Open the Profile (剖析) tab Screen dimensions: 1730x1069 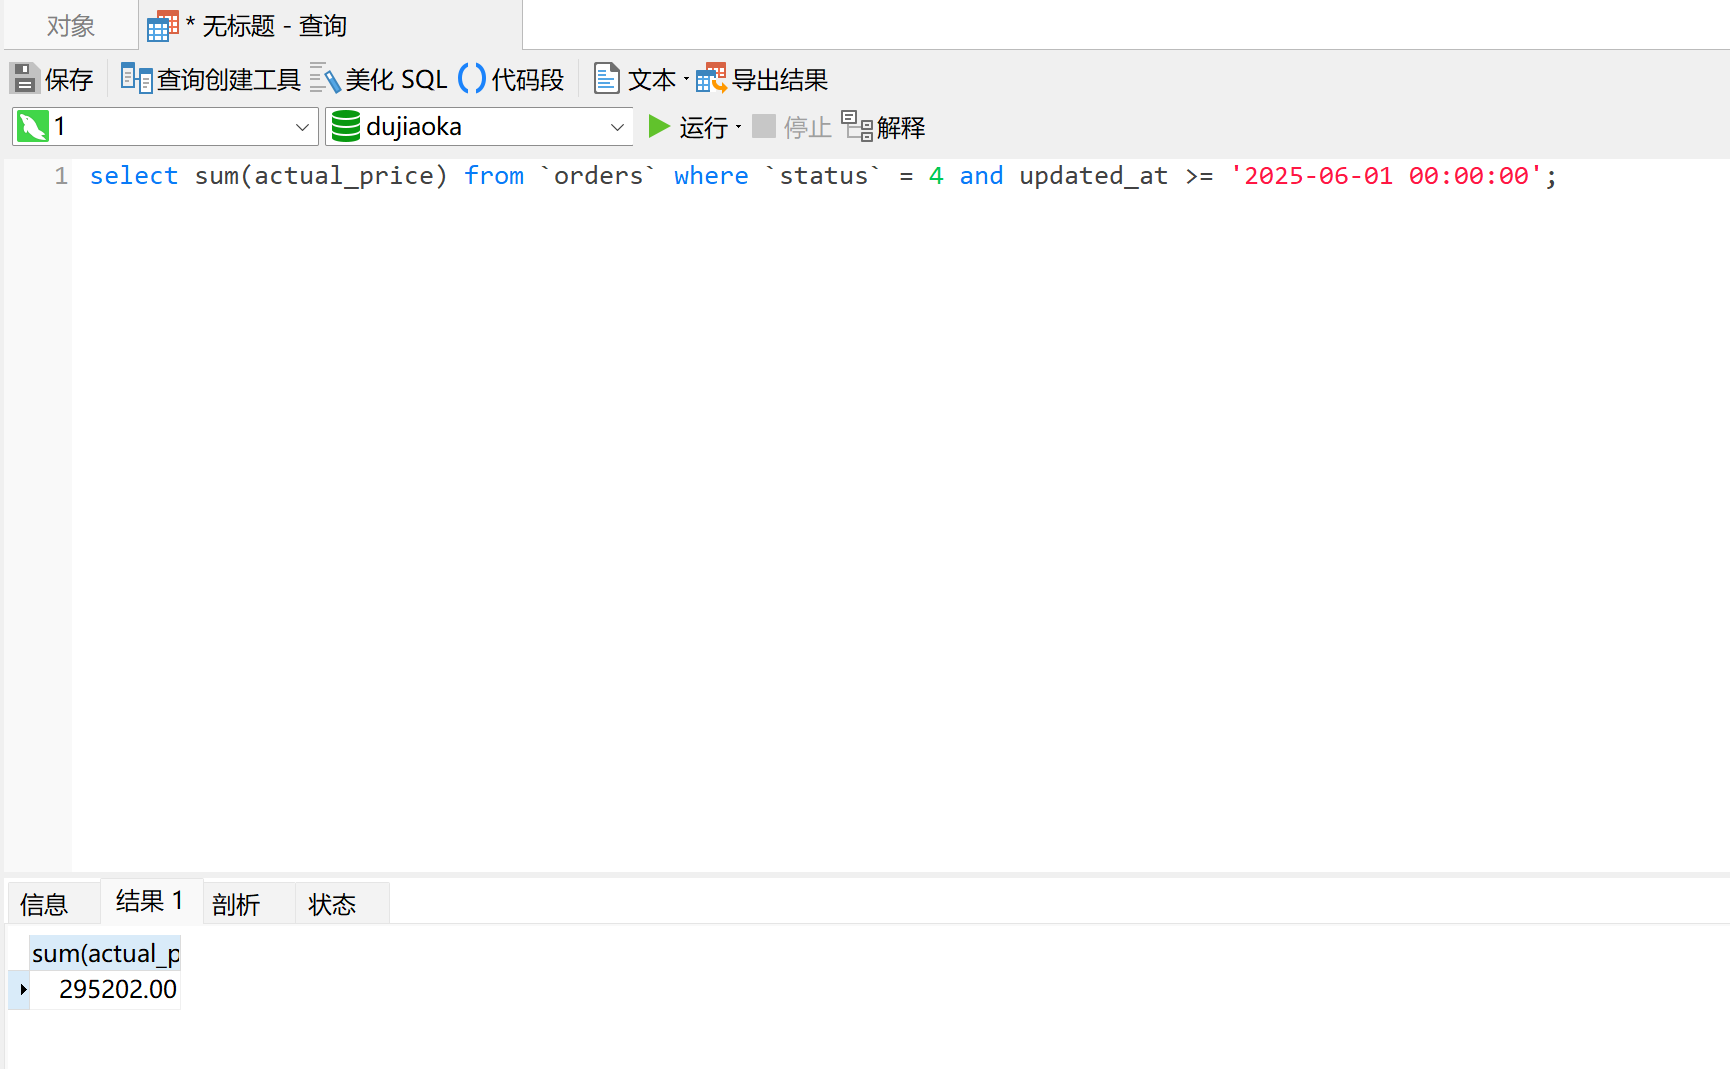click(236, 904)
